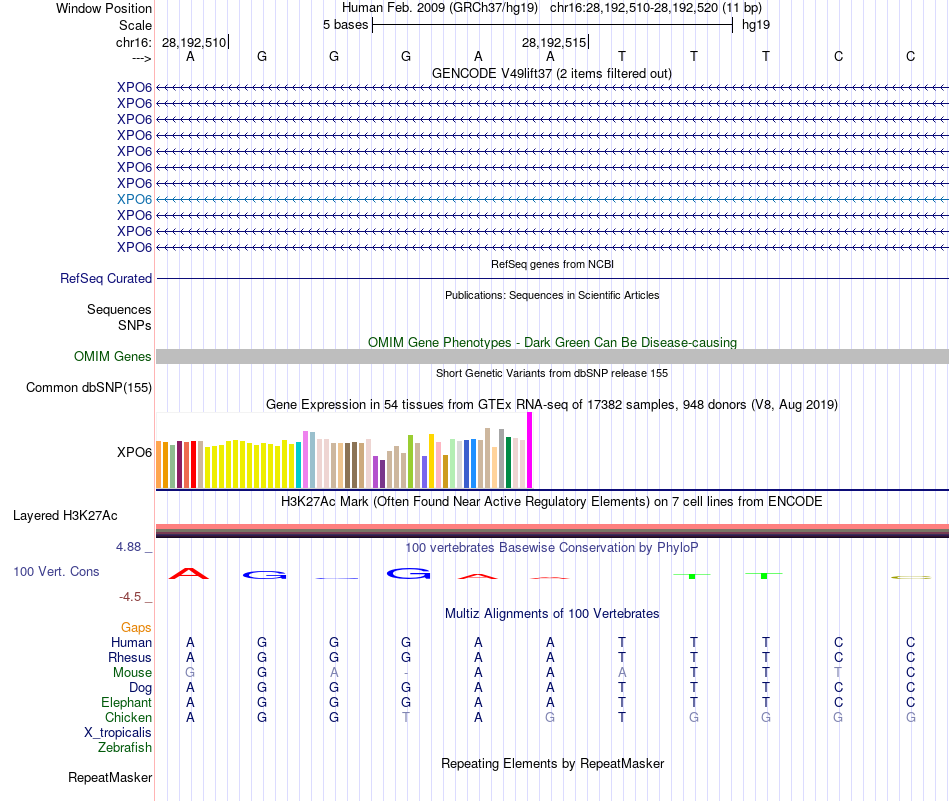Click RefSeq genes from NCBI title
Viewport: 950px width, 801px height.
pyautogui.click(x=552, y=264)
